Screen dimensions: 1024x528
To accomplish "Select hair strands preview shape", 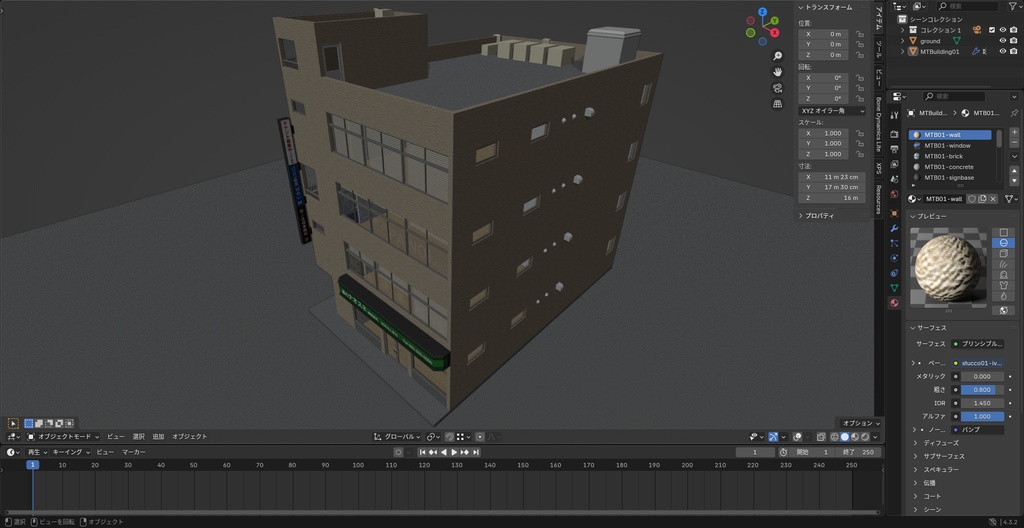I will (1004, 264).
